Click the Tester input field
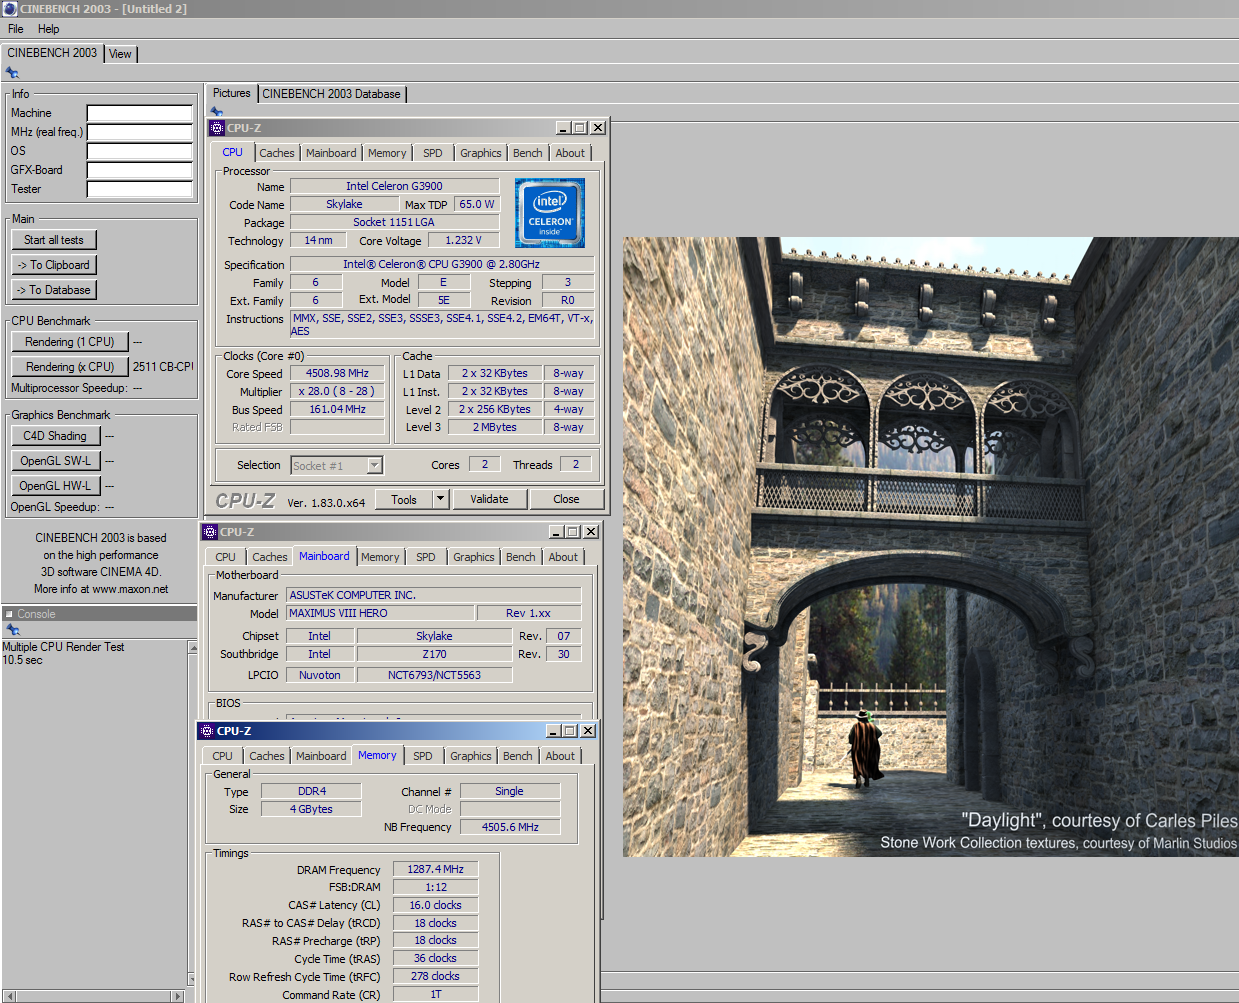 pyautogui.click(x=139, y=189)
